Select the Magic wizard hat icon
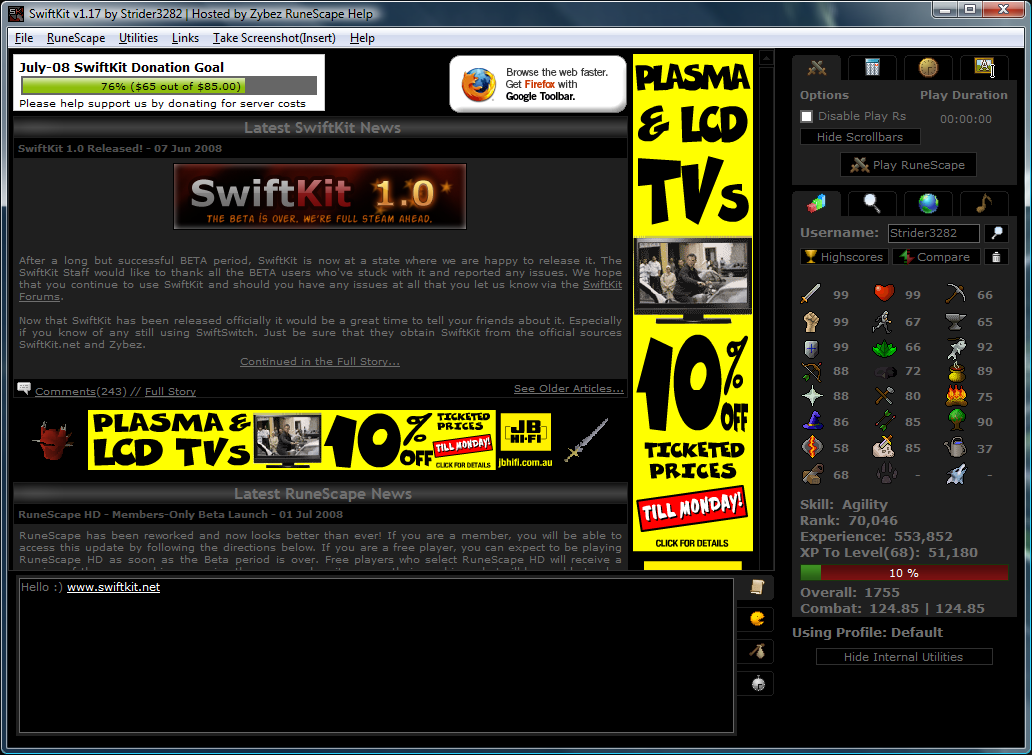The height and width of the screenshot is (755, 1032). pyautogui.click(x=812, y=421)
